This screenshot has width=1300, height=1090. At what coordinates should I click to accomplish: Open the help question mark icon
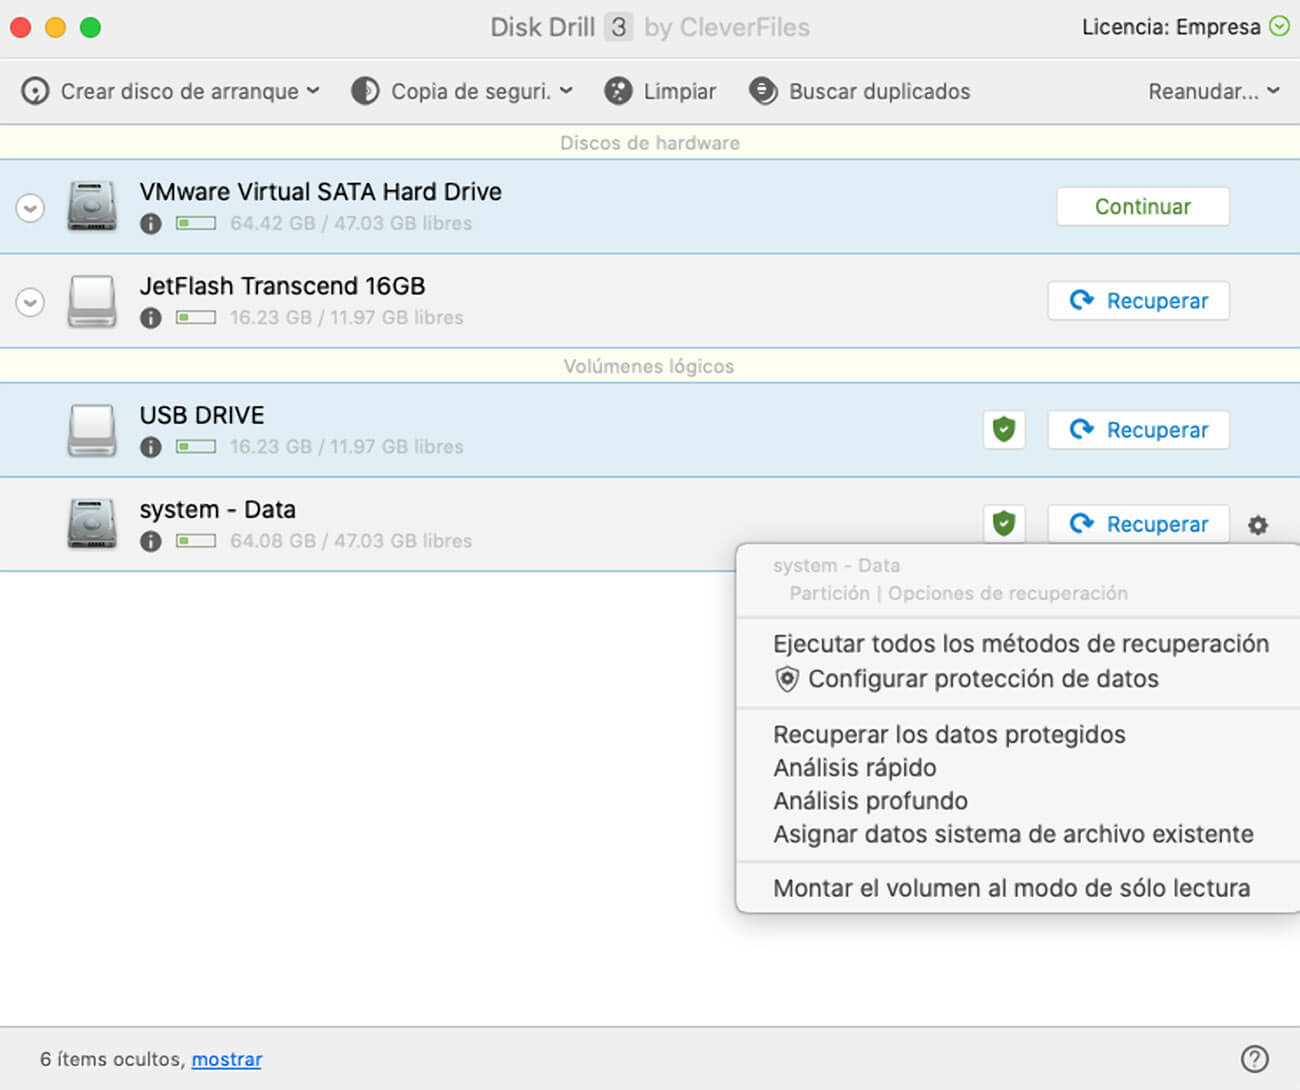tap(1254, 1058)
